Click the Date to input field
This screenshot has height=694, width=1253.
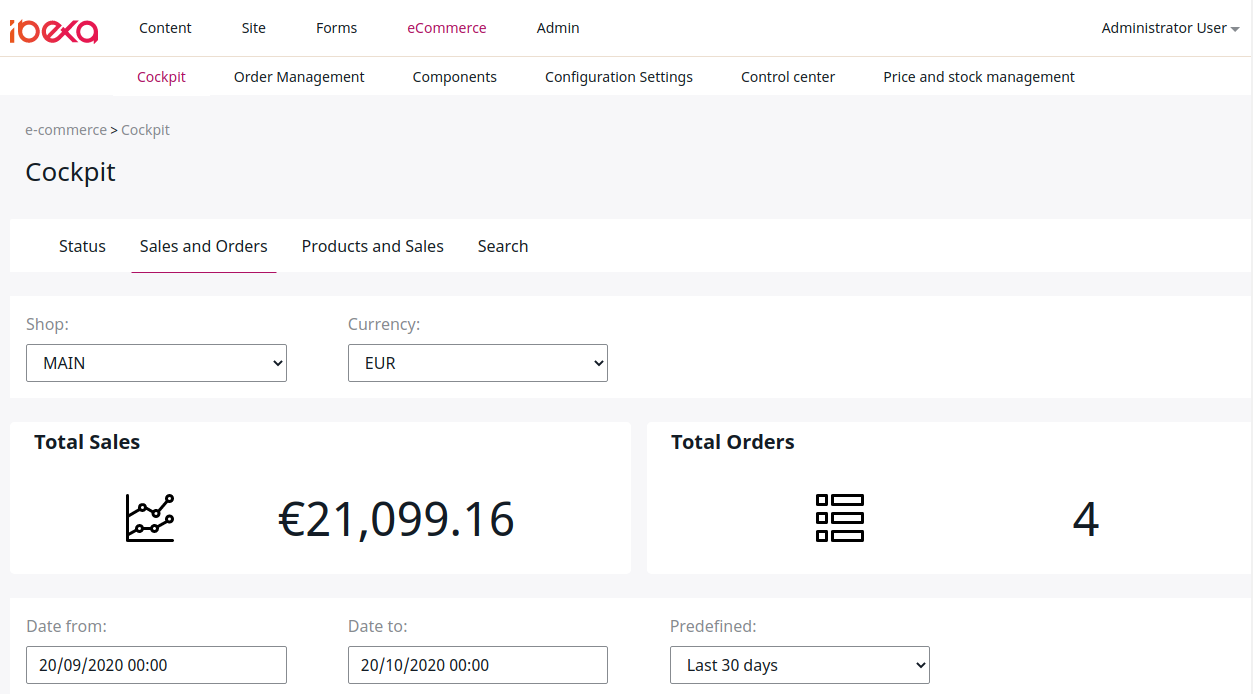click(477, 665)
